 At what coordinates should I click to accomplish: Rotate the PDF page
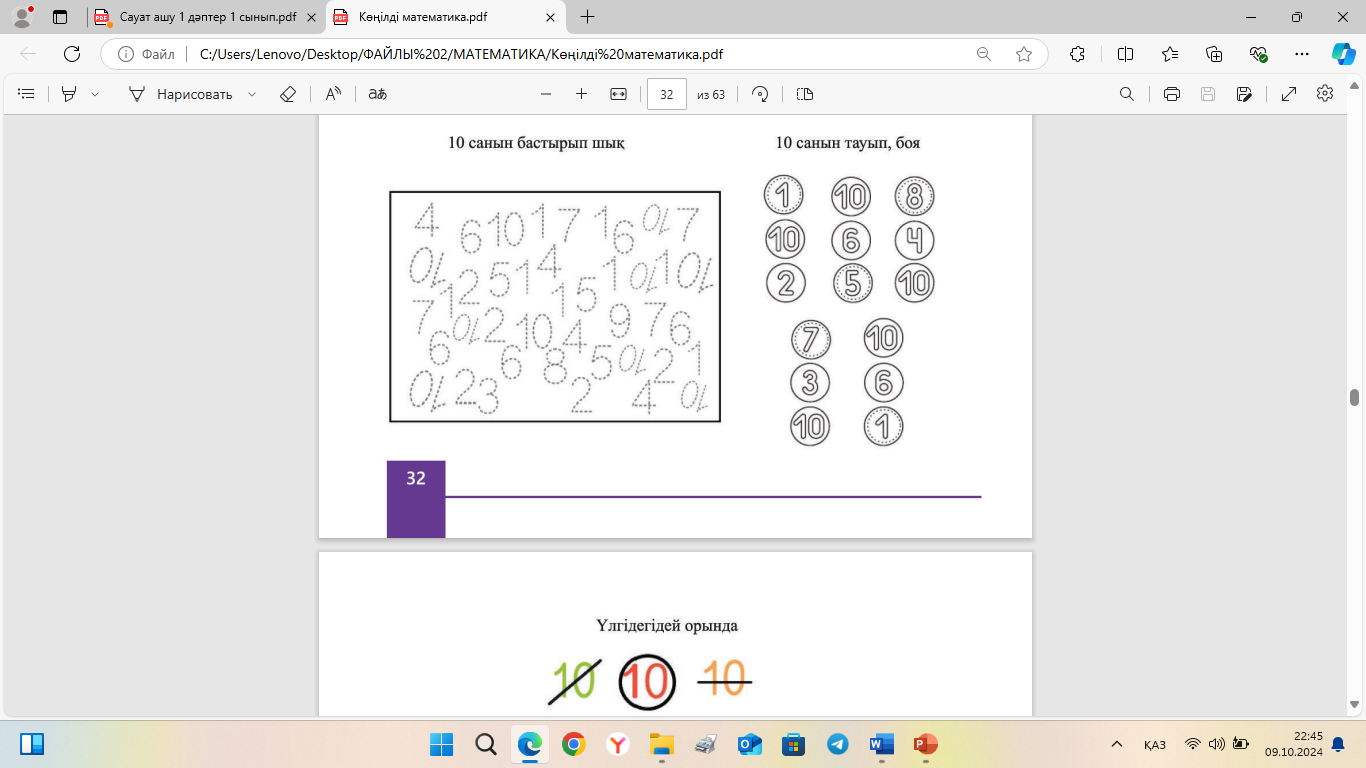click(x=760, y=94)
